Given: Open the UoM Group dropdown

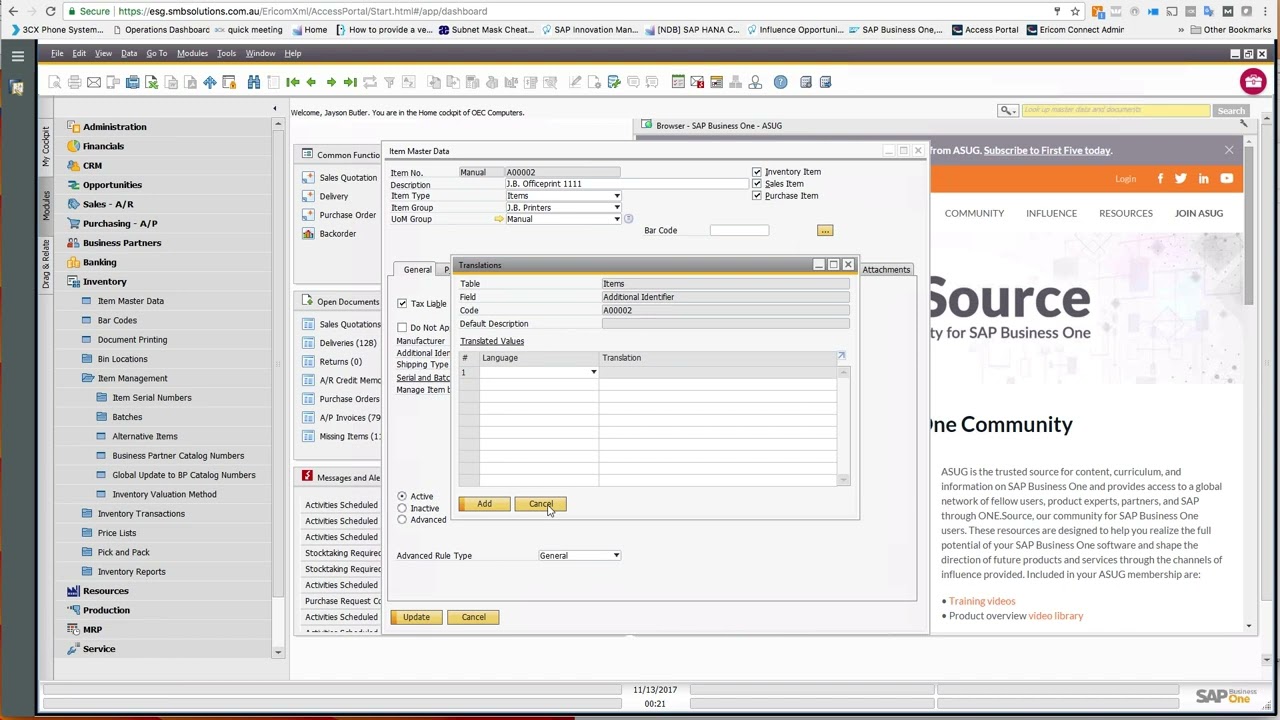Looking at the screenshot, I should pos(616,219).
